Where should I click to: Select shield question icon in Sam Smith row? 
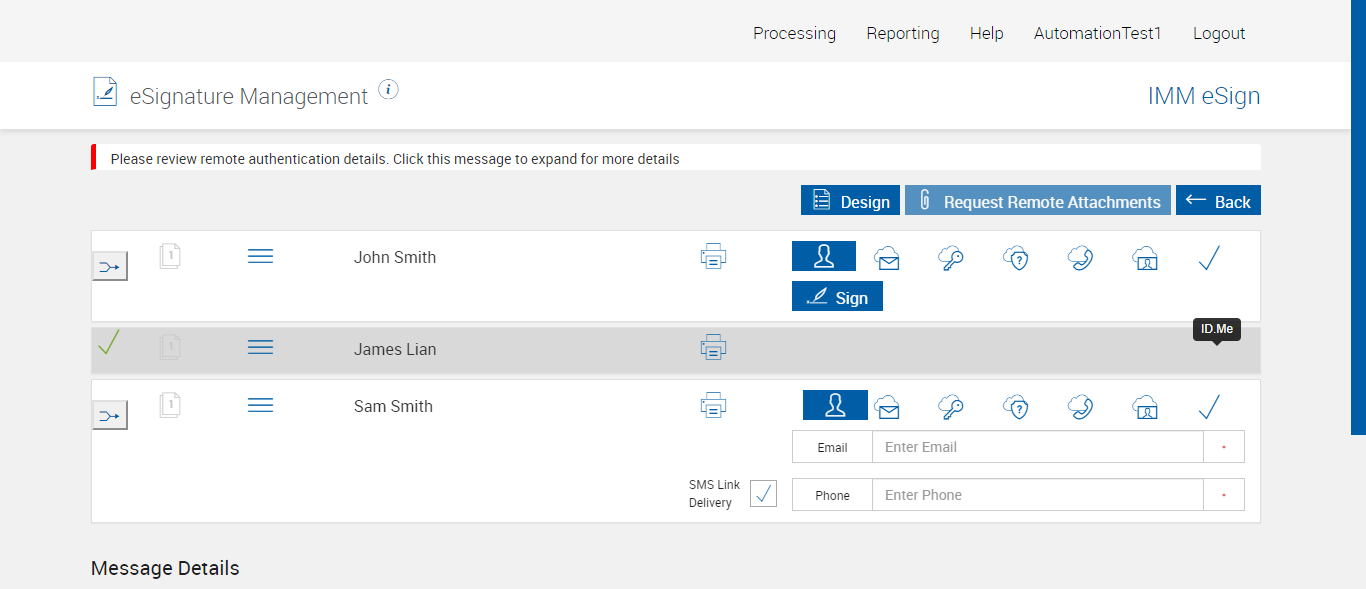[1016, 407]
